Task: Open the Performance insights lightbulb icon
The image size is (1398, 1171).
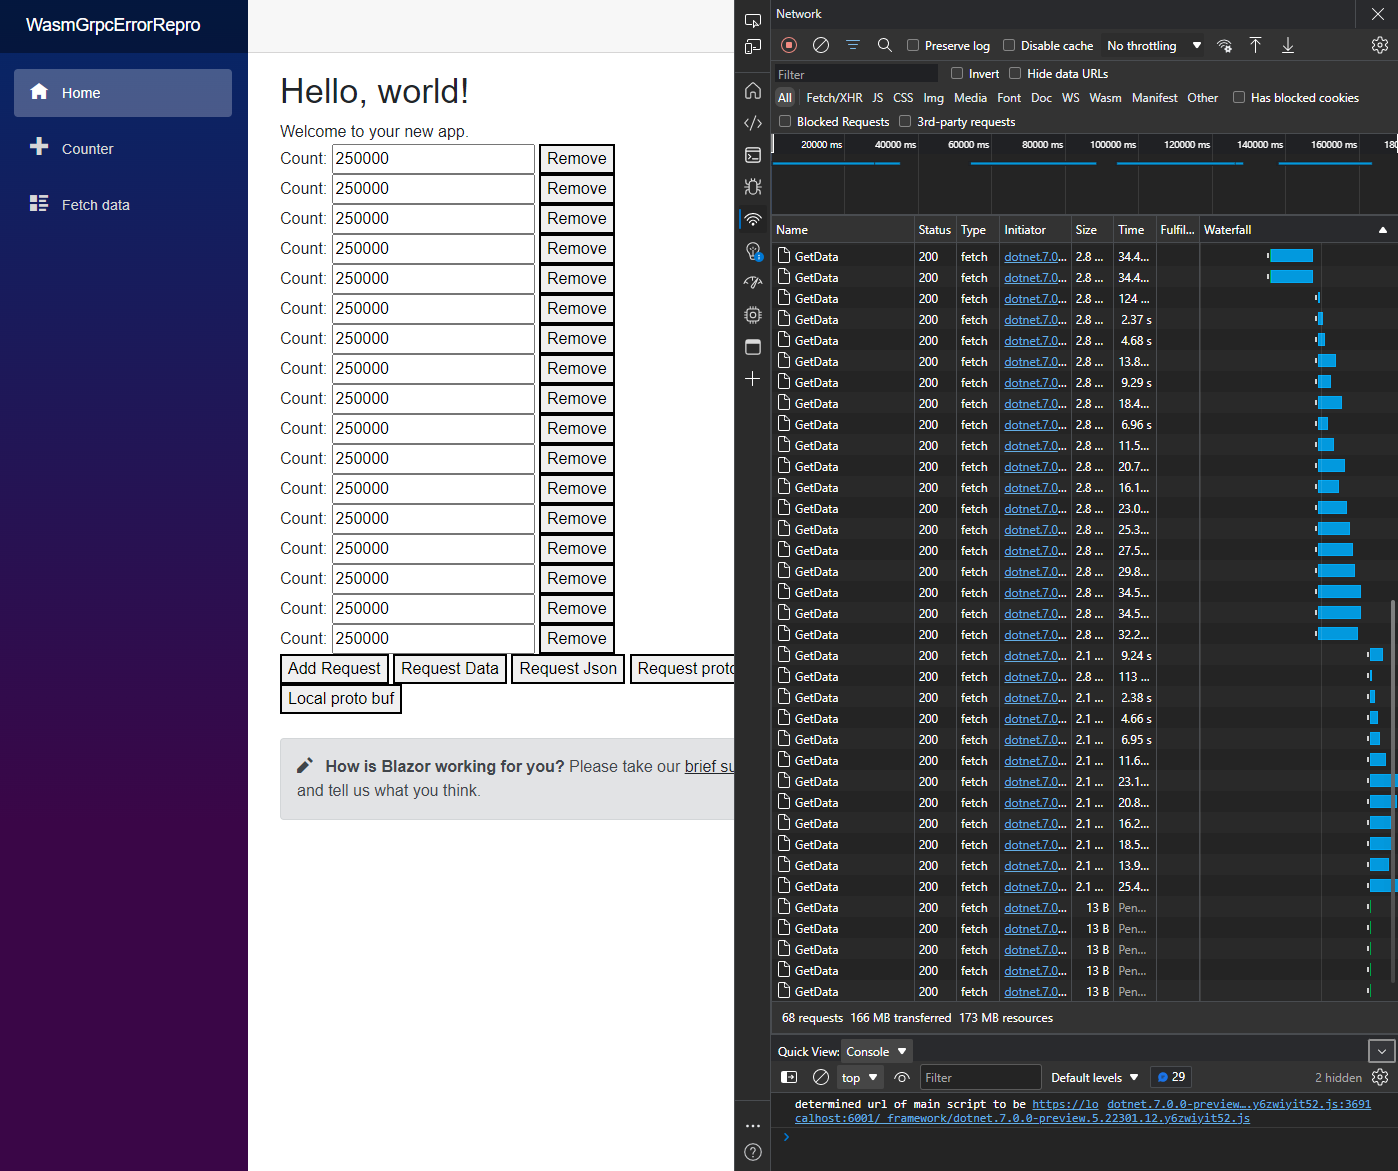Action: pyautogui.click(x=752, y=251)
